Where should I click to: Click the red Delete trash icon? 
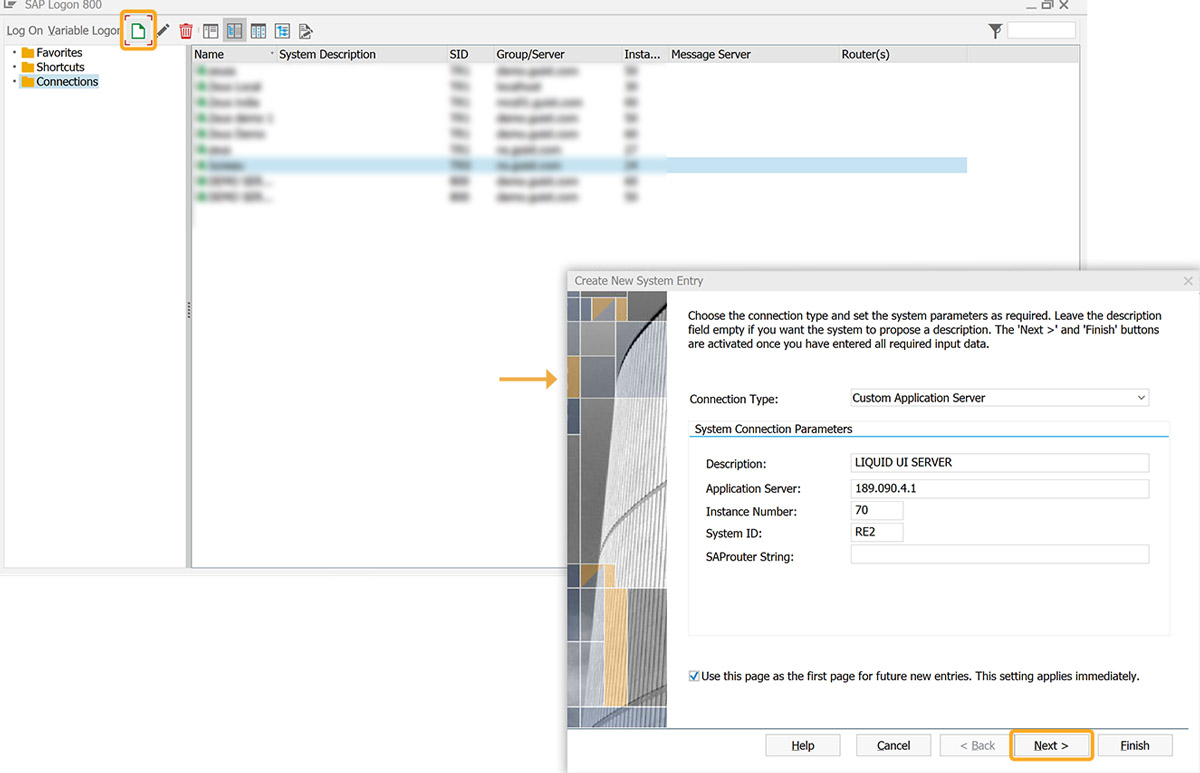(x=186, y=31)
